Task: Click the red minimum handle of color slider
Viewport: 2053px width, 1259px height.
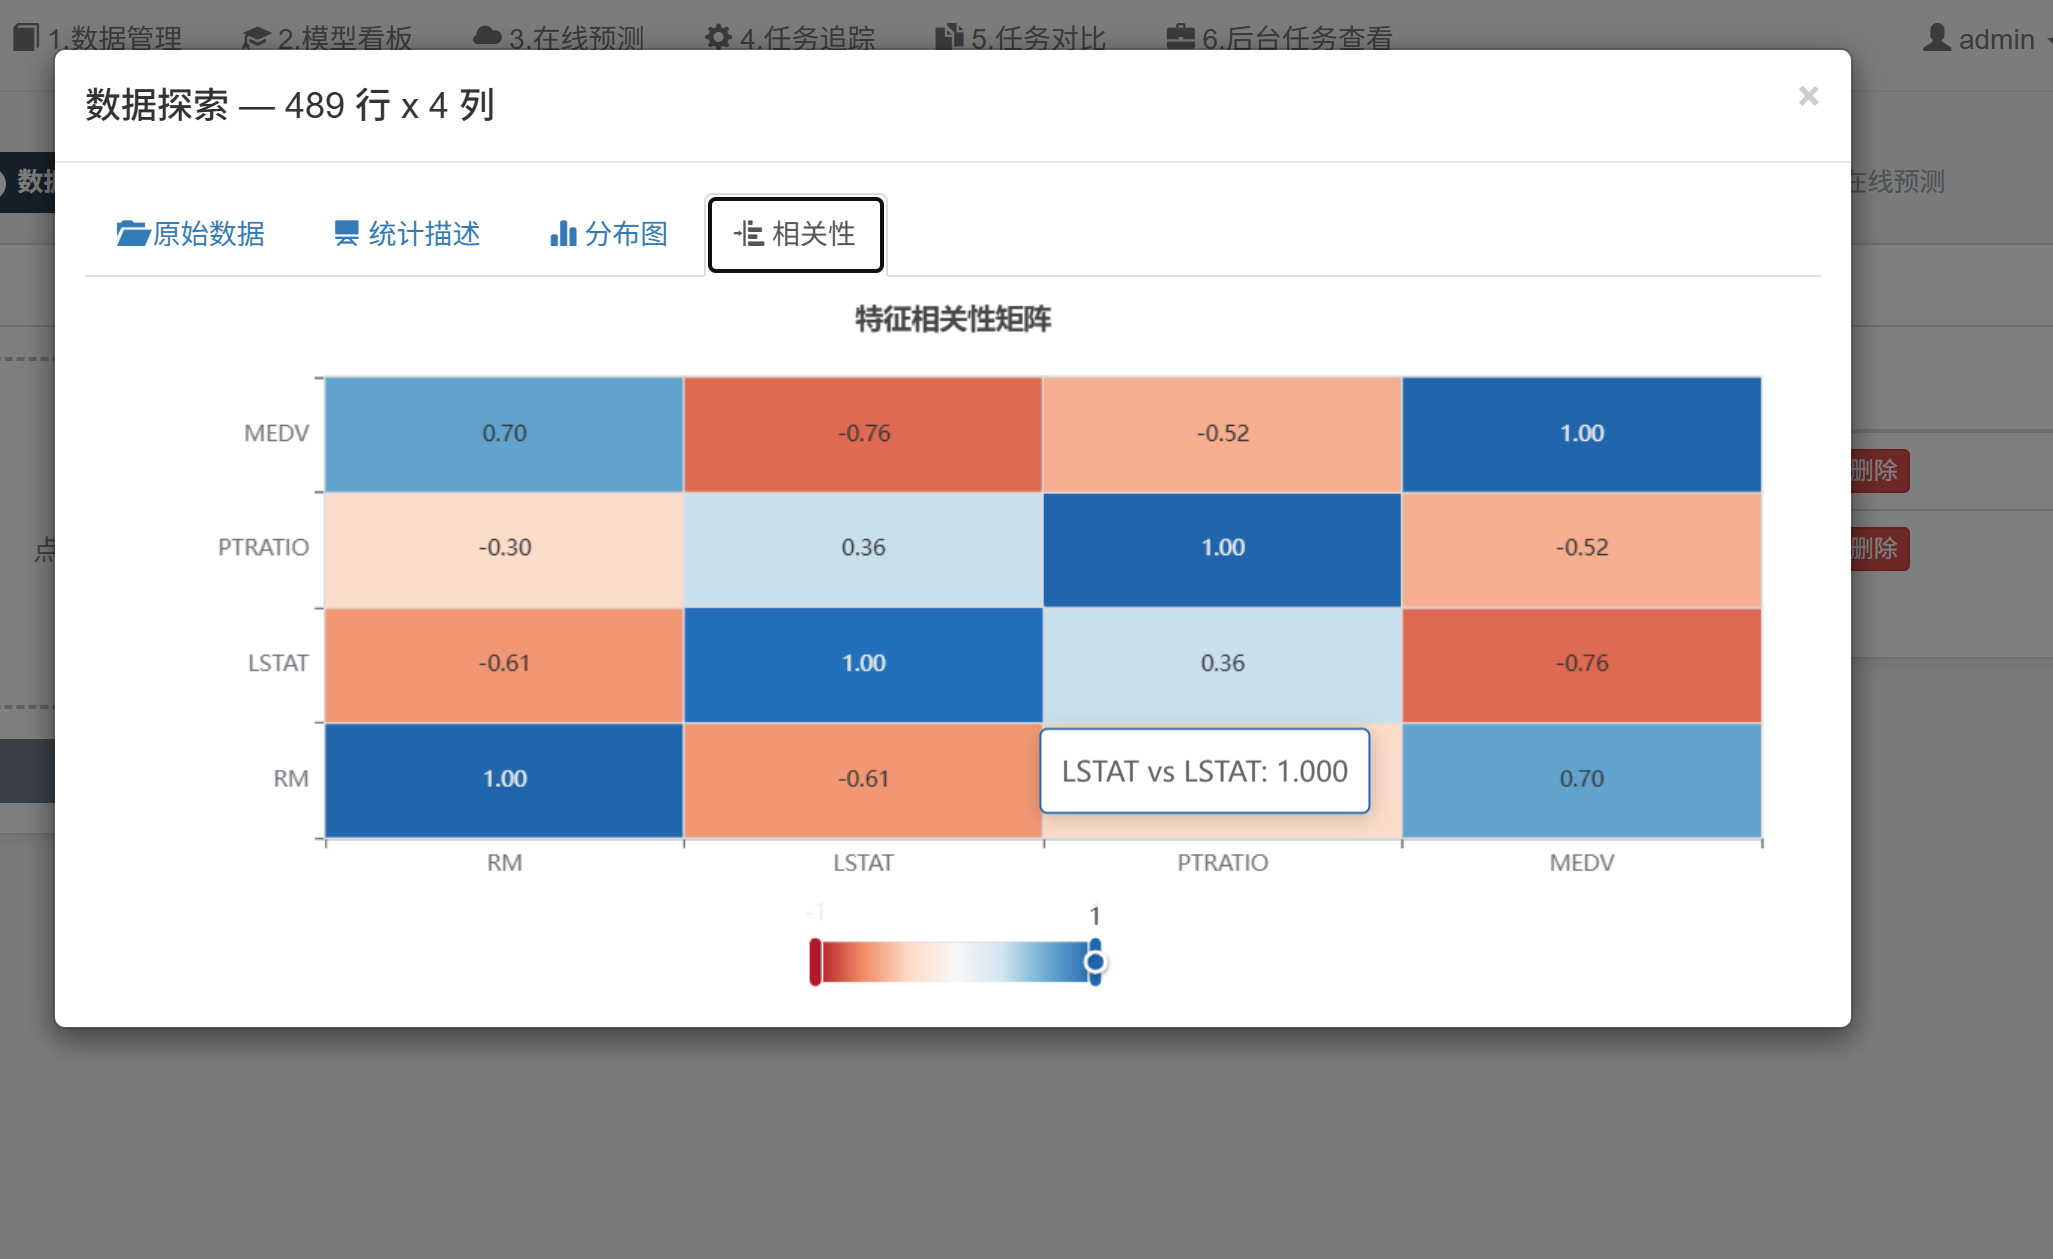Action: [x=815, y=962]
